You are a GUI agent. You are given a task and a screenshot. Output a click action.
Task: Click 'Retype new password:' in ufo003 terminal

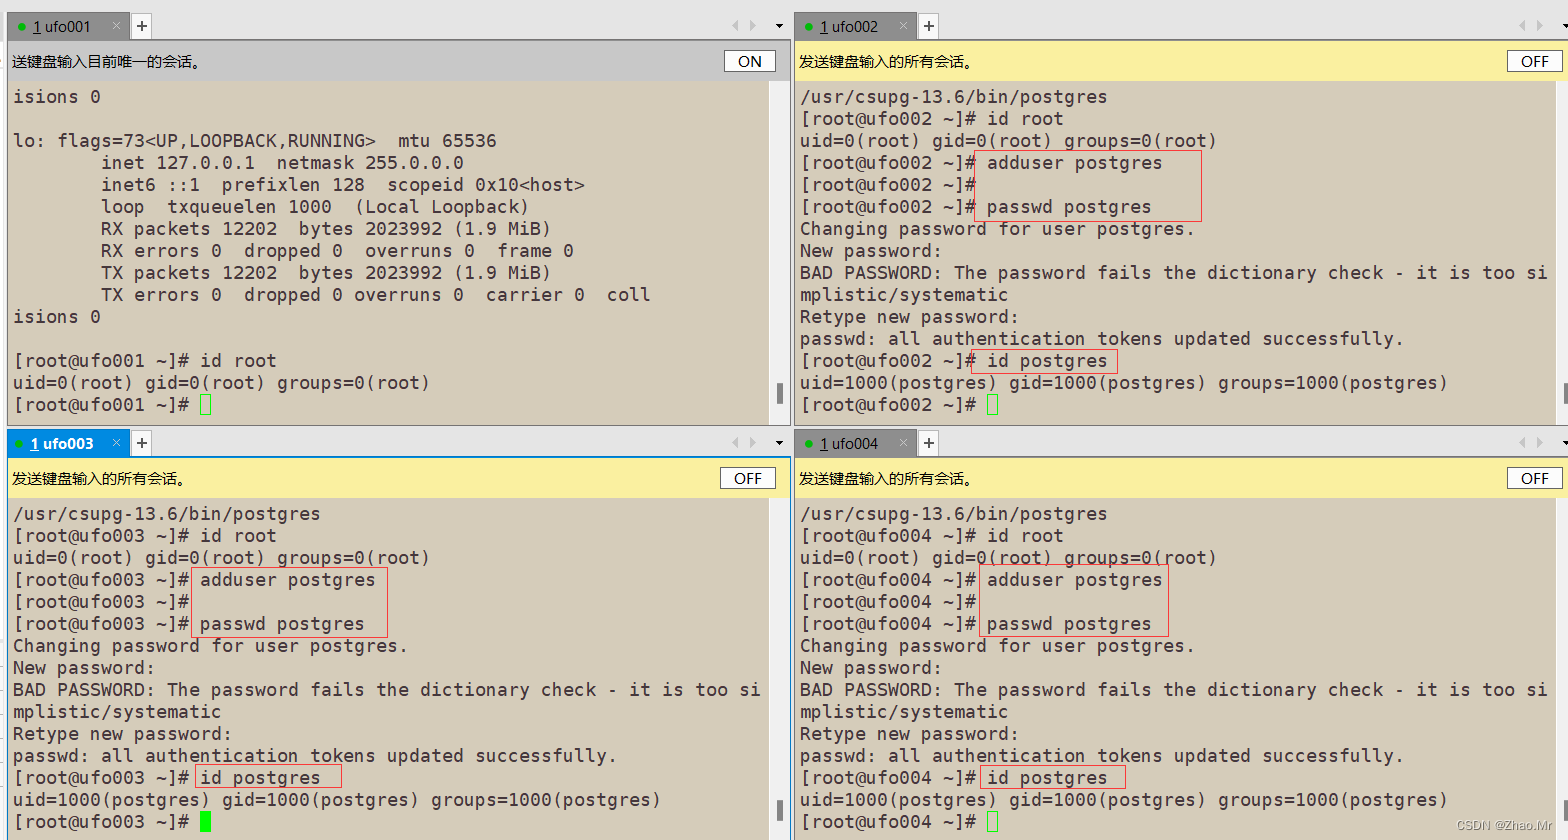tap(123, 734)
